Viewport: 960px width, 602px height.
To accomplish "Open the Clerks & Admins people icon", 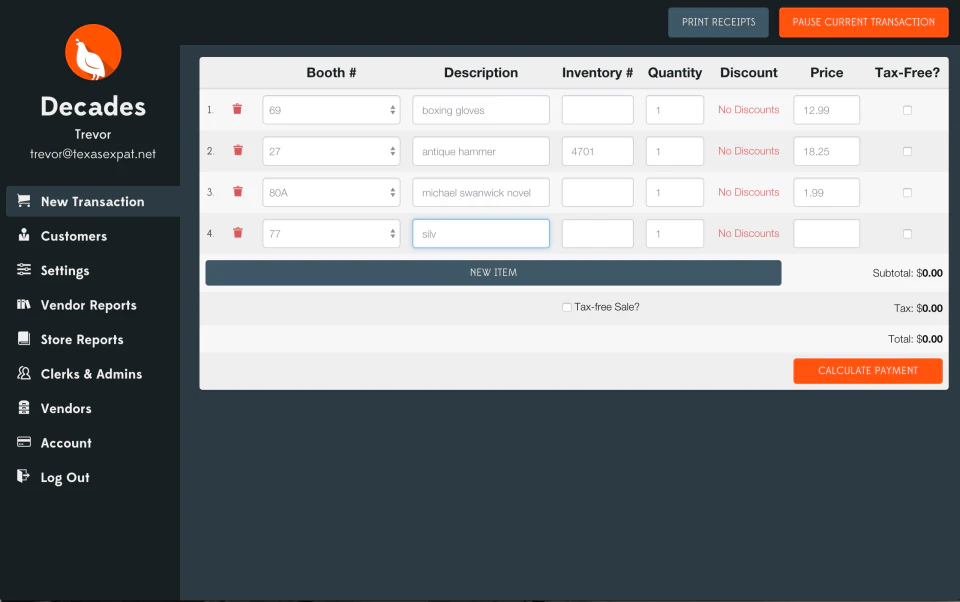I will point(22,374).
